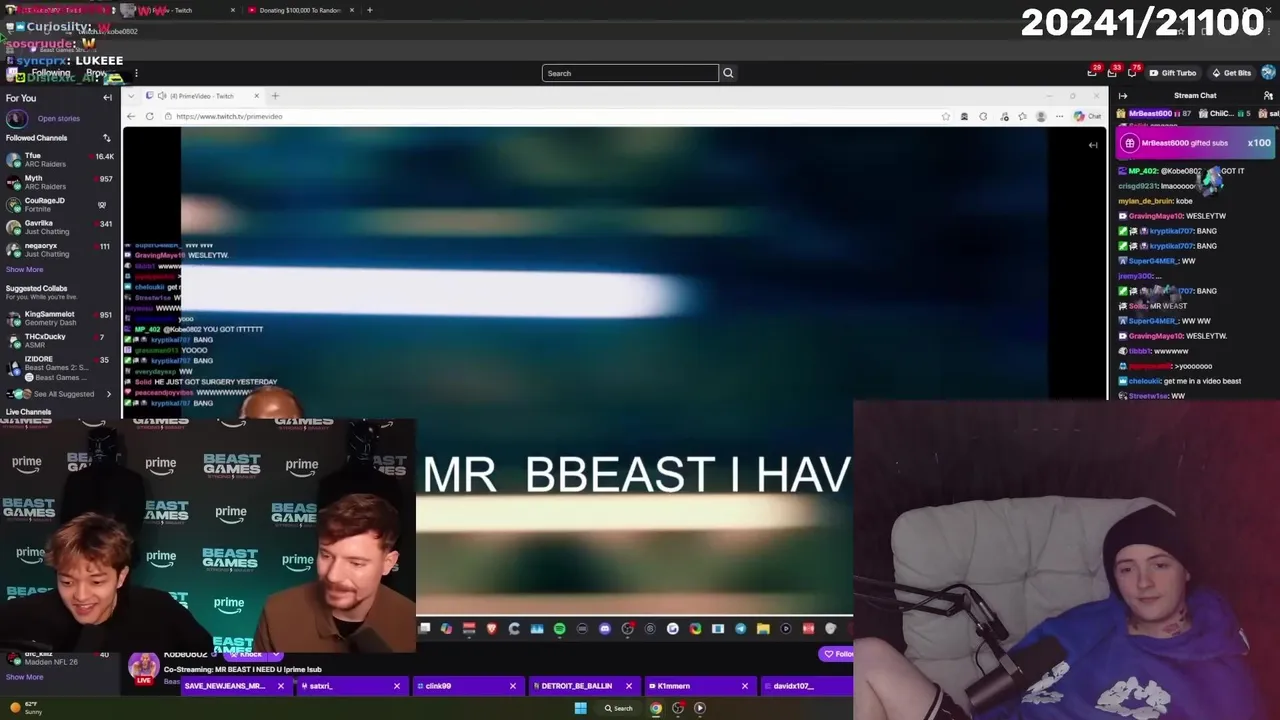This screenshot has height=720, width=1280.
Task: Click the inner browser URL twitch.tv/primevideo
Action: tap(229, 116)
